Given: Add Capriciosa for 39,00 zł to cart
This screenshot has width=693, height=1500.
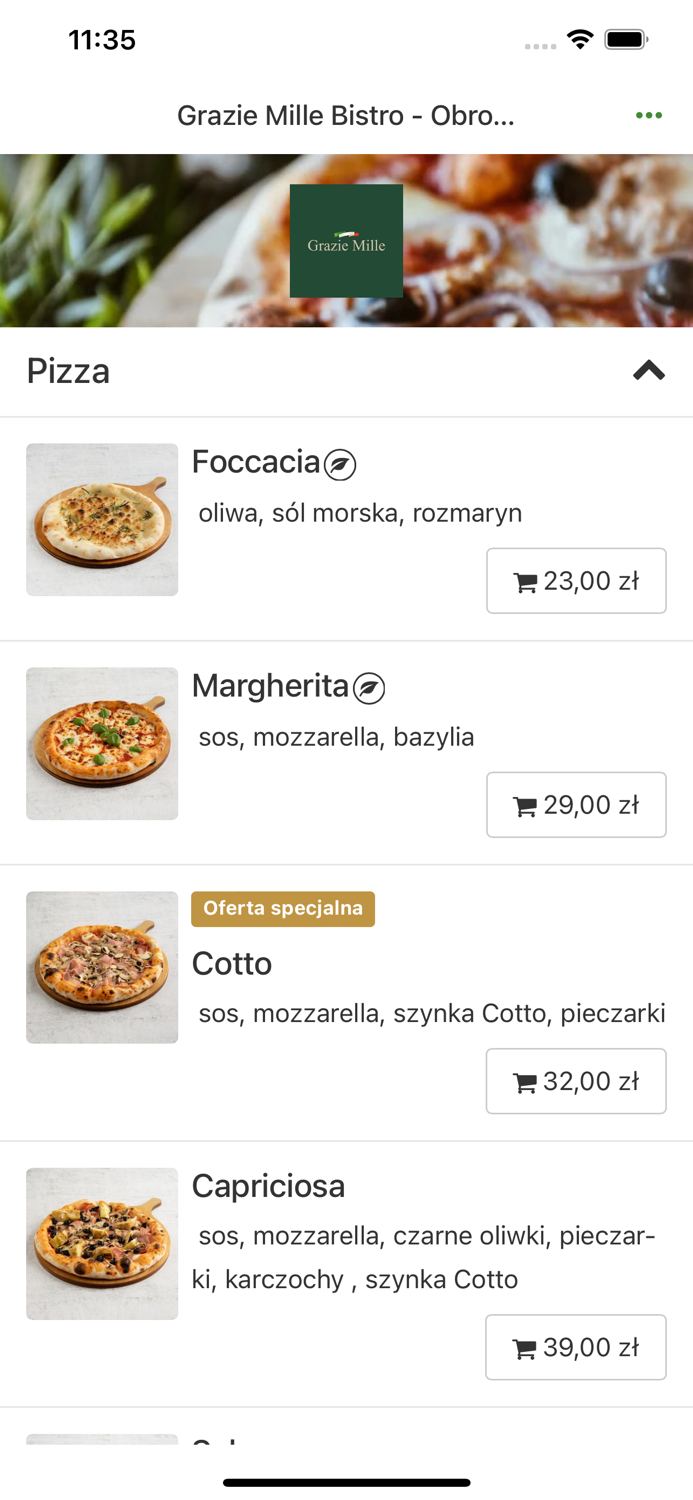Looking at the screenshot, I should tap(576, 1347).
